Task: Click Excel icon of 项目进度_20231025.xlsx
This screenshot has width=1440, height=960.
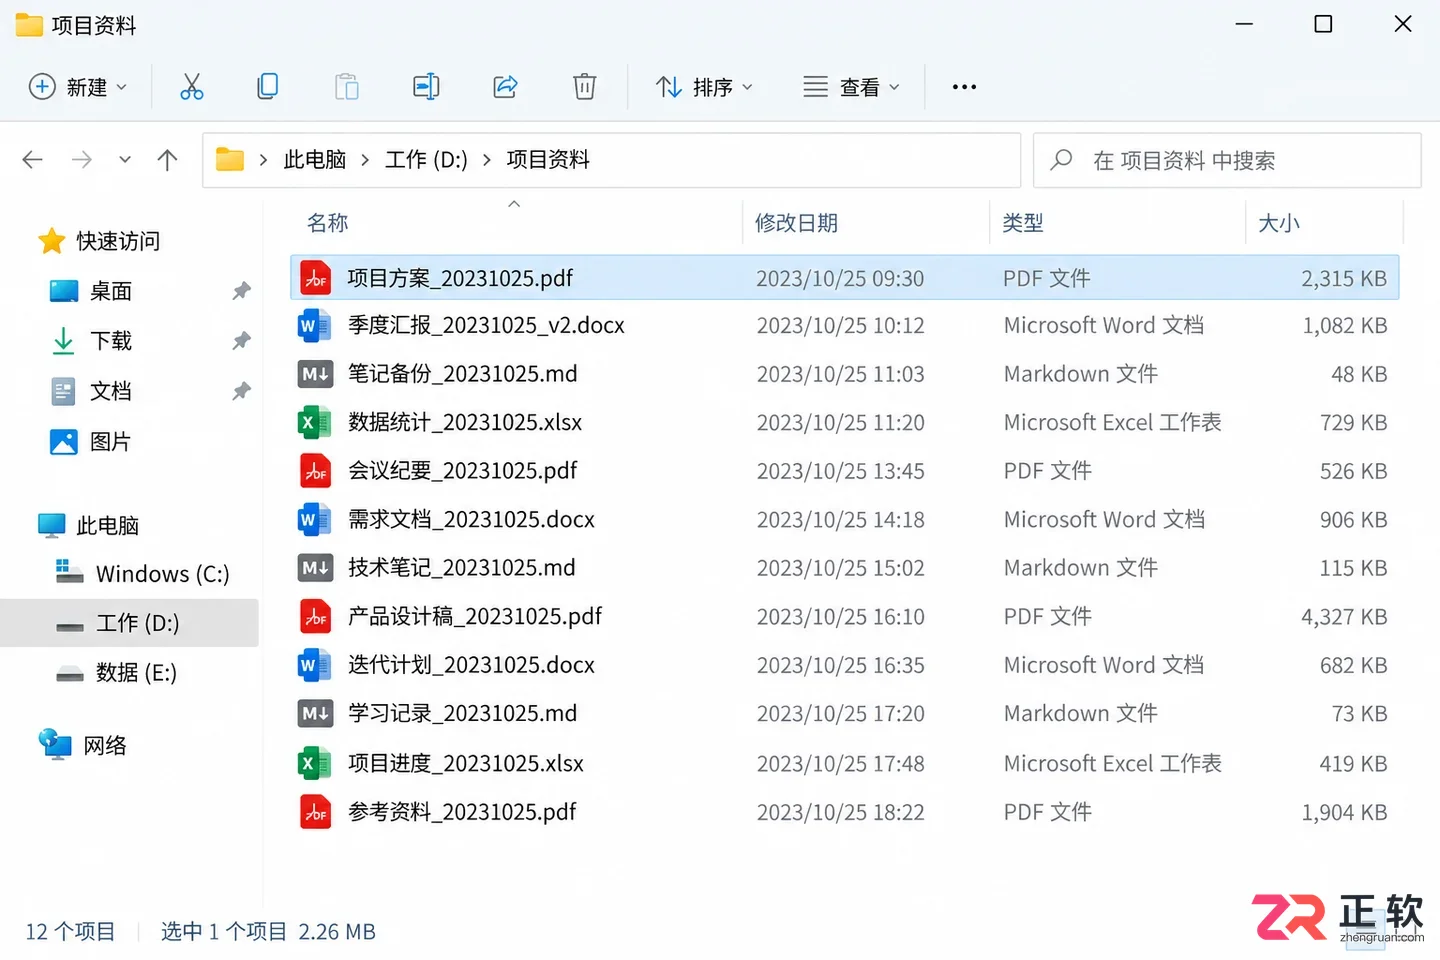Action: [x=315, y=763]
